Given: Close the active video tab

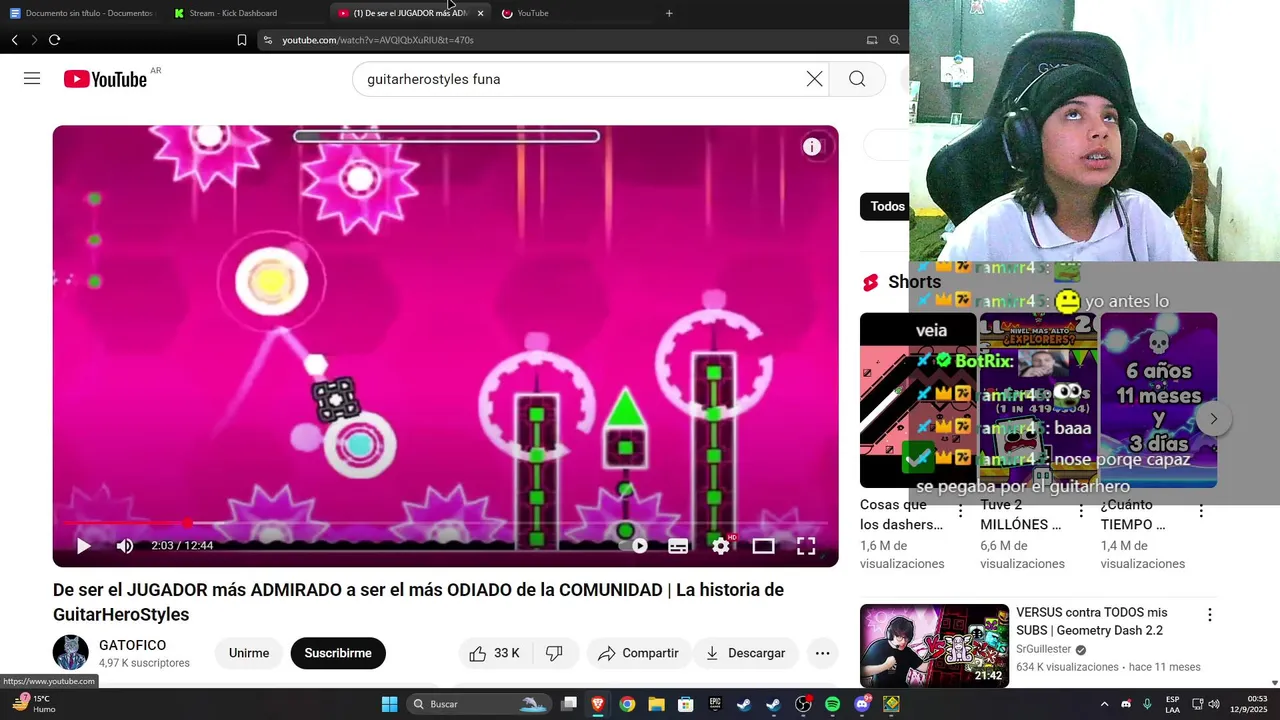Looking at the screenshot, I should click(480, 13).
